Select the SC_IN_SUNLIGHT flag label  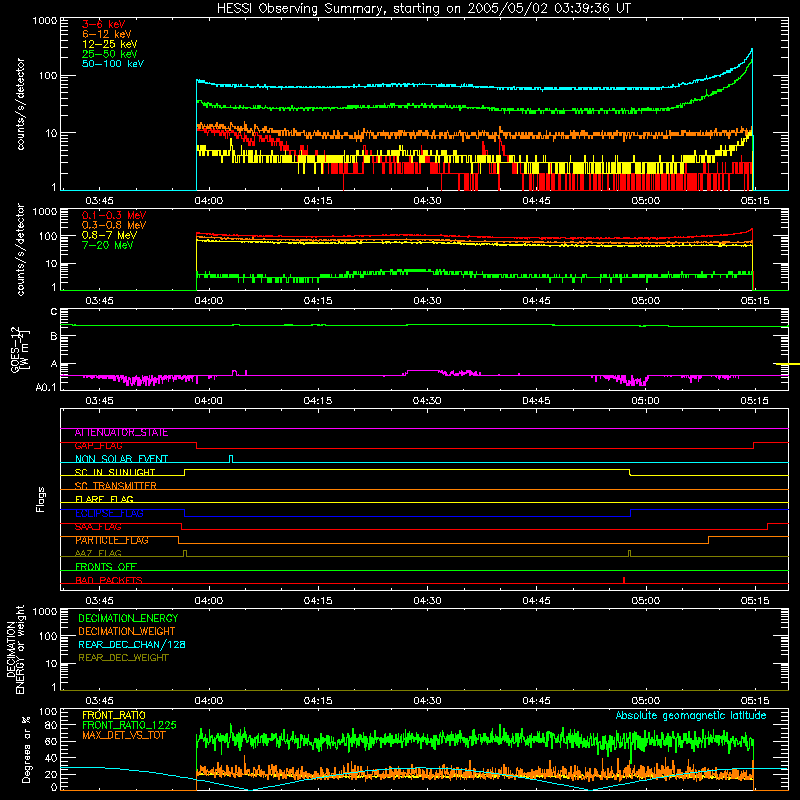point(115,472)
